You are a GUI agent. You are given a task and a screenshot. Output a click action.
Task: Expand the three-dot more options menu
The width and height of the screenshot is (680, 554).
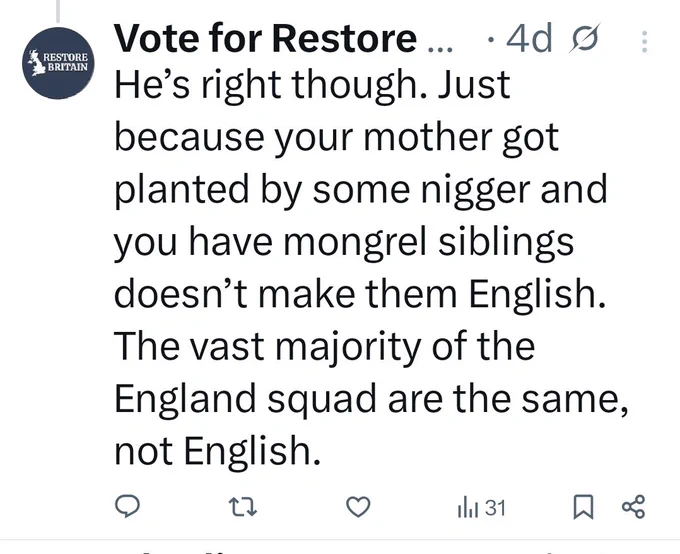pos(644,42)
